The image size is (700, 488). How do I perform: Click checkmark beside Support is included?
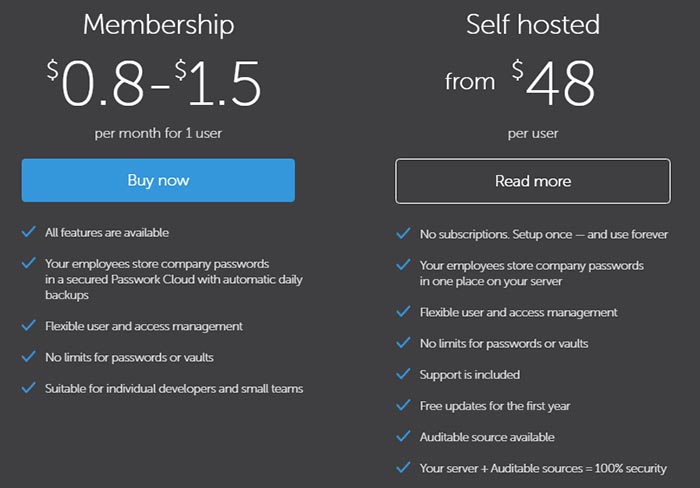(403, 374)
